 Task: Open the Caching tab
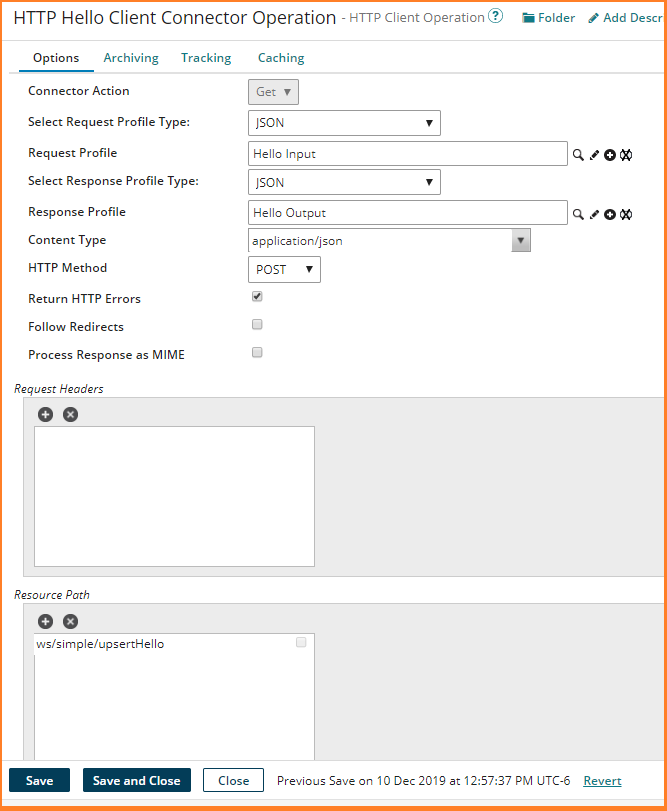(281, 58)
